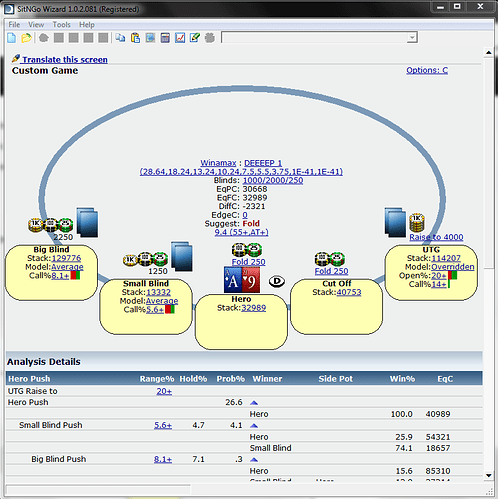Click the vertical scrollbar down arrow
The height and width of the screenshot is (499, 498).
click(489, 475)
